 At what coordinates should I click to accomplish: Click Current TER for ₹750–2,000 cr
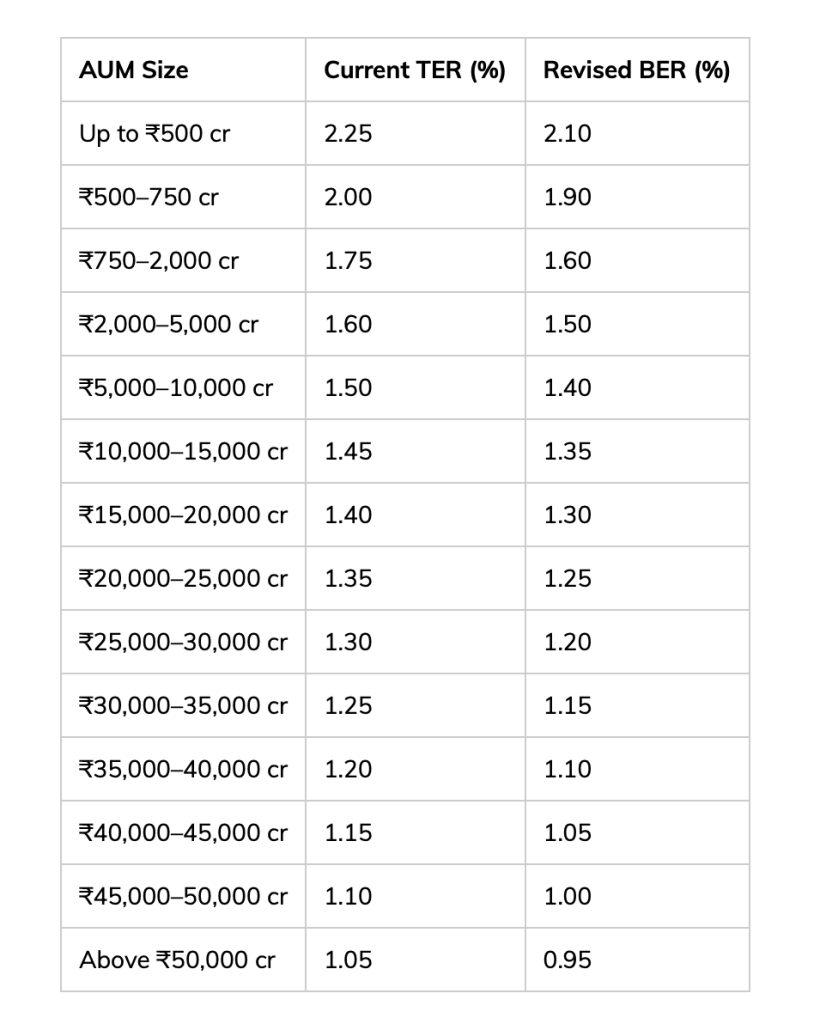click(x=348, y=261)
